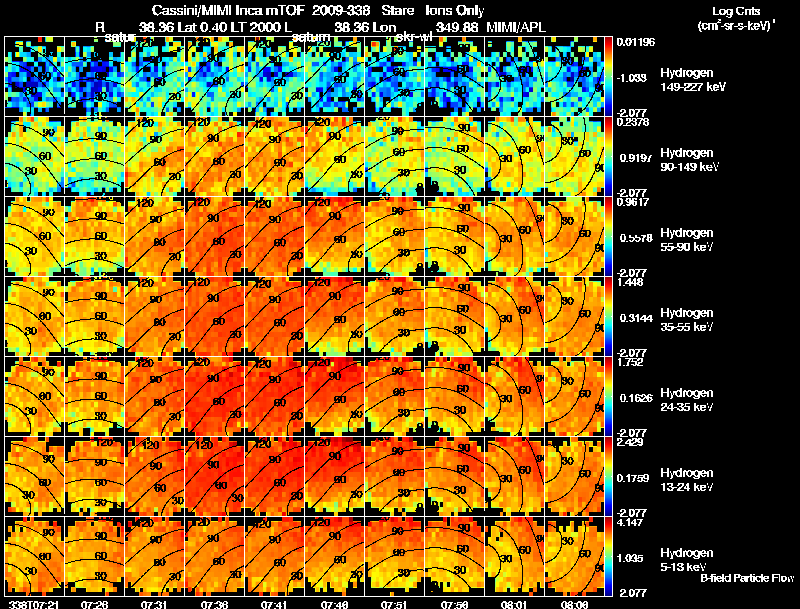The width and height of the screenshot is (800, 609).
Task: Click the 07:26 time label
Action: pyautogui.click(x=94, y=604)
